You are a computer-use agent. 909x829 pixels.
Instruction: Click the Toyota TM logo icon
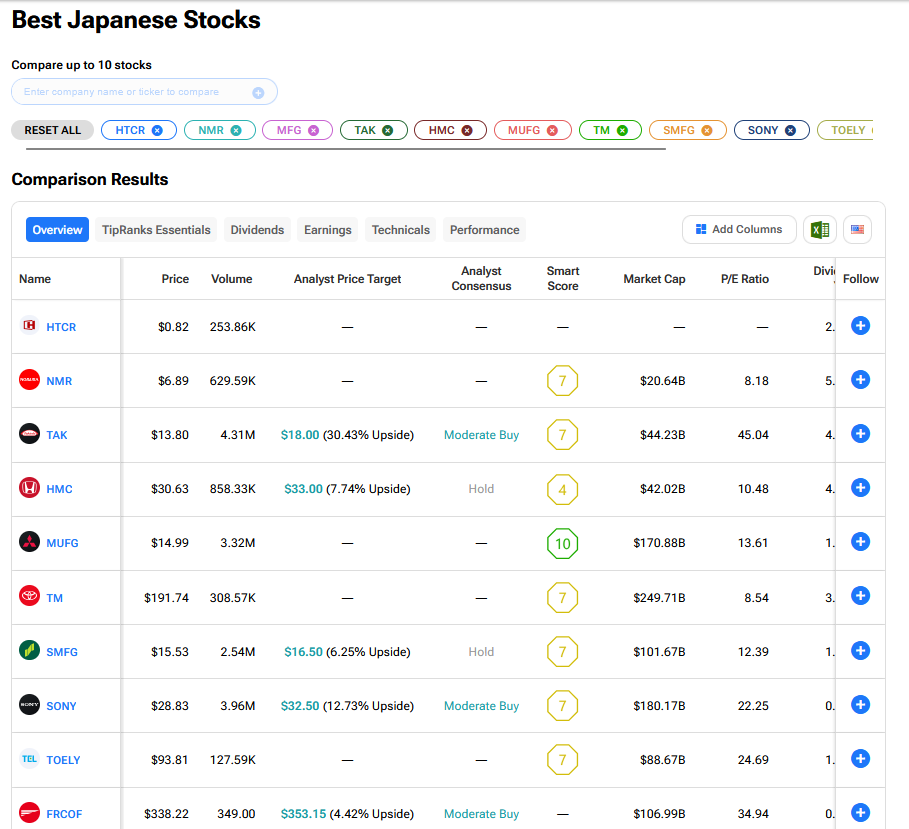(x=30, y=597)
